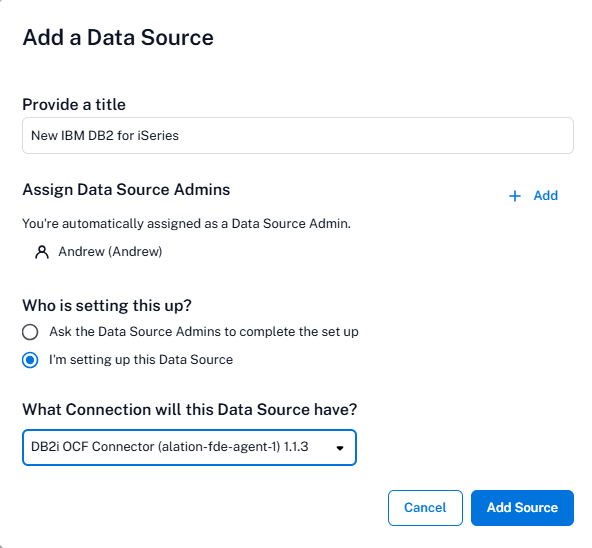Click the Add Source button
Screen dimensions: 592x548
[x=522, y=508]
